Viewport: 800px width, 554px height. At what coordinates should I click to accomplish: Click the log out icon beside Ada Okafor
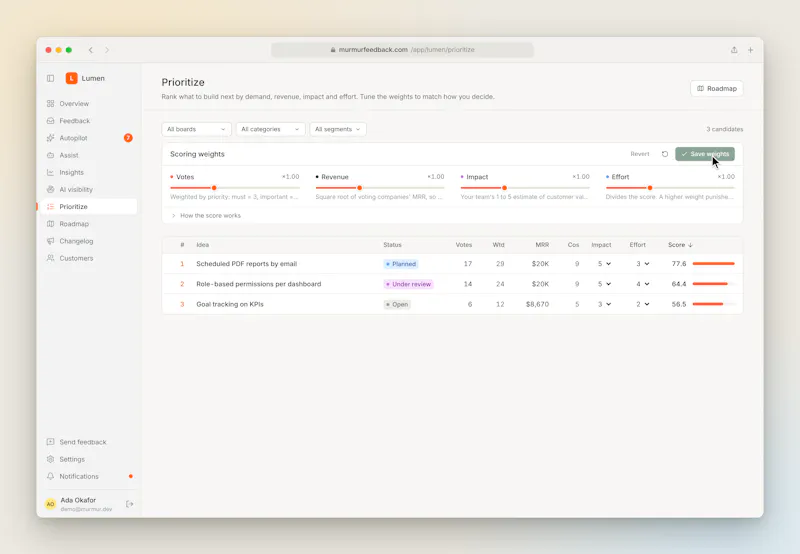tap(130, 504)
